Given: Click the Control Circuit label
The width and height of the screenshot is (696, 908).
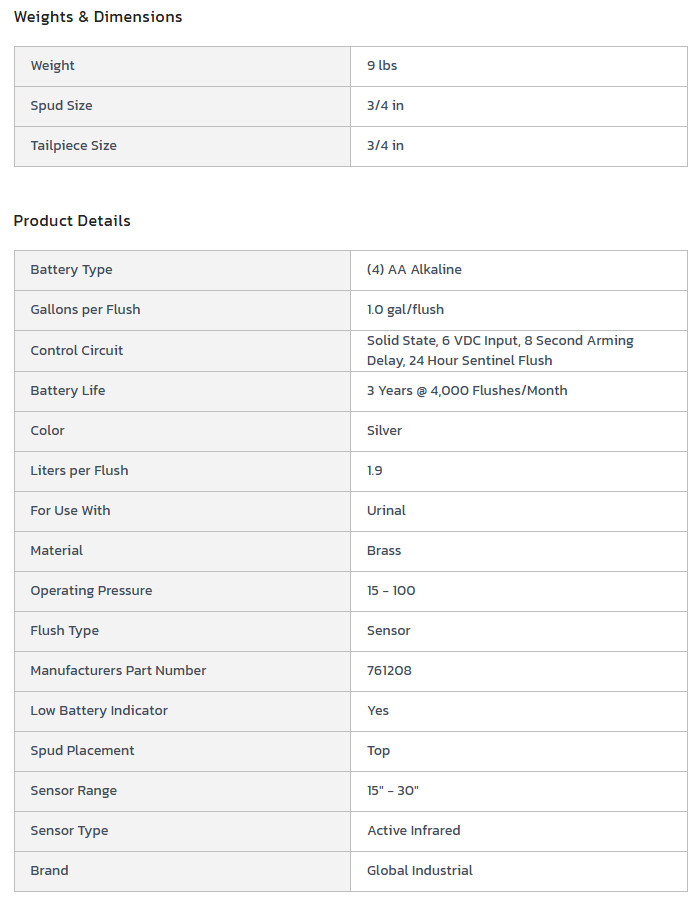Looking at the screenshot, I should click(77, 351).
